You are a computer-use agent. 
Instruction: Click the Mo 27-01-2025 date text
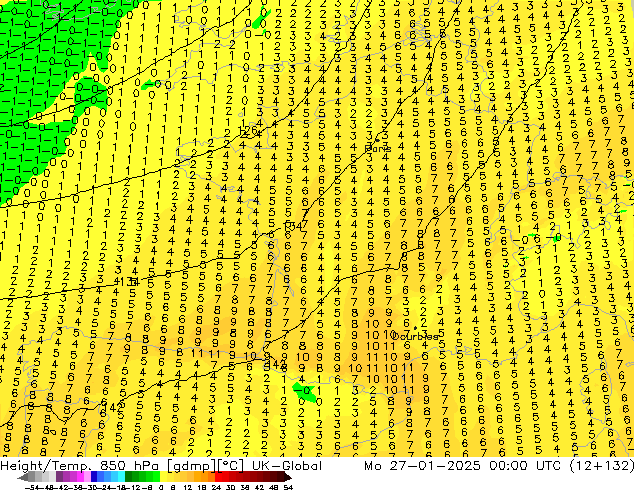(x=423, y=466)
